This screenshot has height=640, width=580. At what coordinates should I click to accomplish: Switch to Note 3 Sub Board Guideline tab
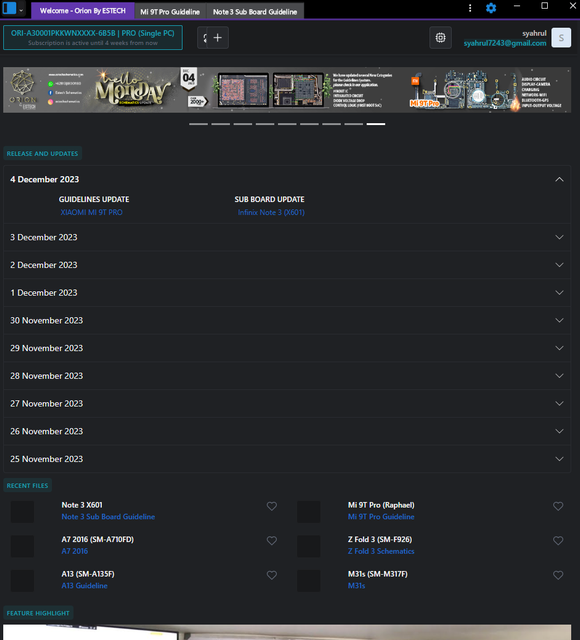(x=255, y=12)
